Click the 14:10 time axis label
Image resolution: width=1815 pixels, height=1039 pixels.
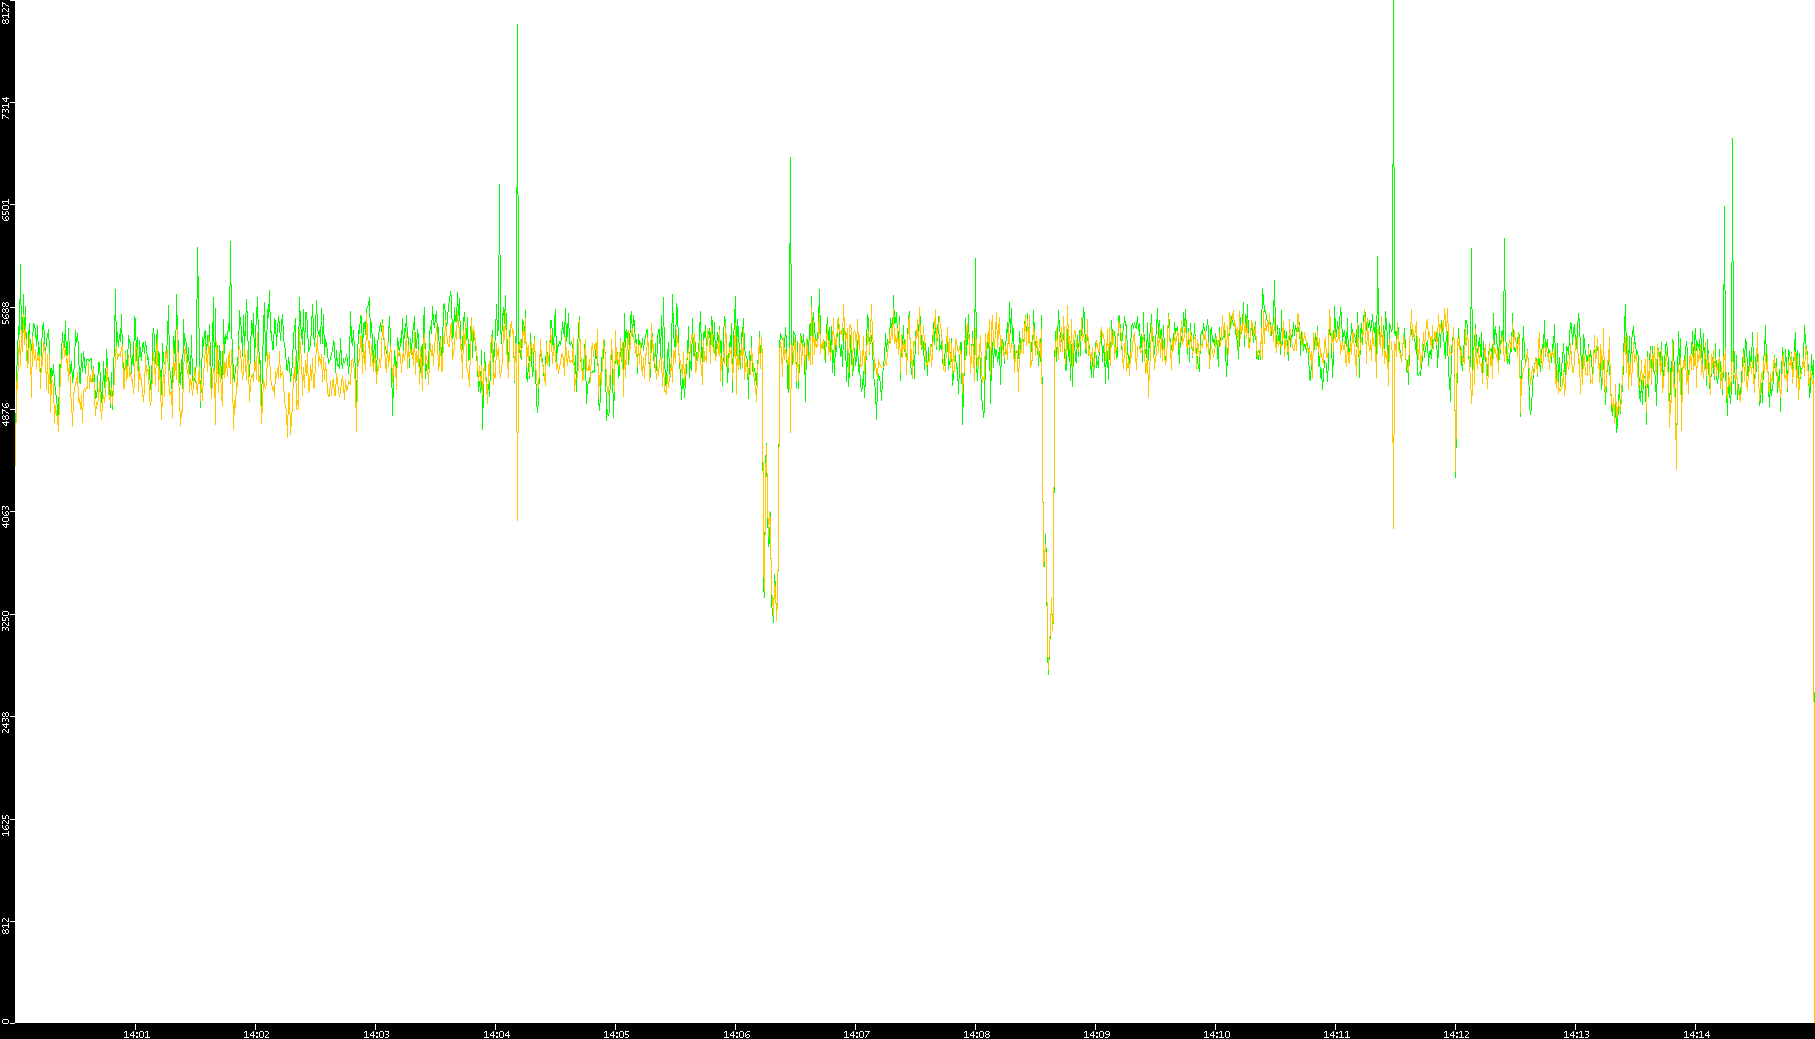click(x=1216, y=1034)
